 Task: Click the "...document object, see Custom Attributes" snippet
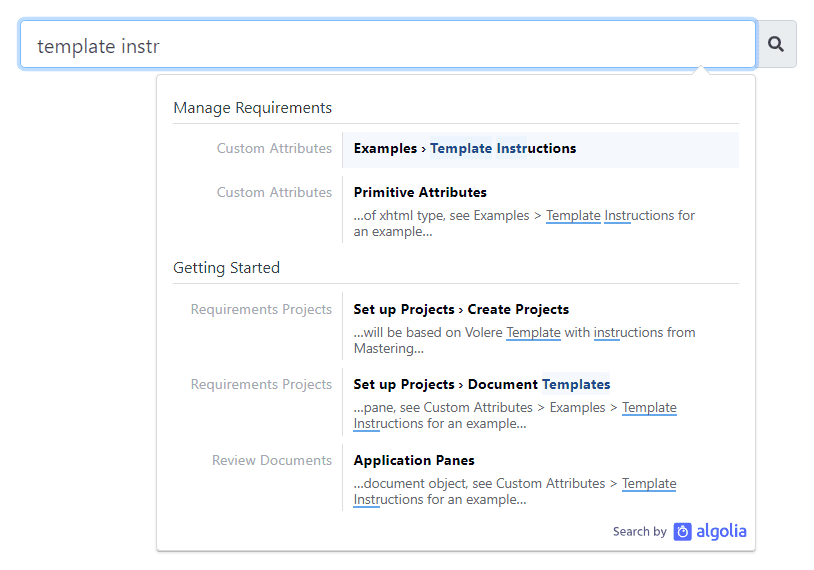coord(514,491)
